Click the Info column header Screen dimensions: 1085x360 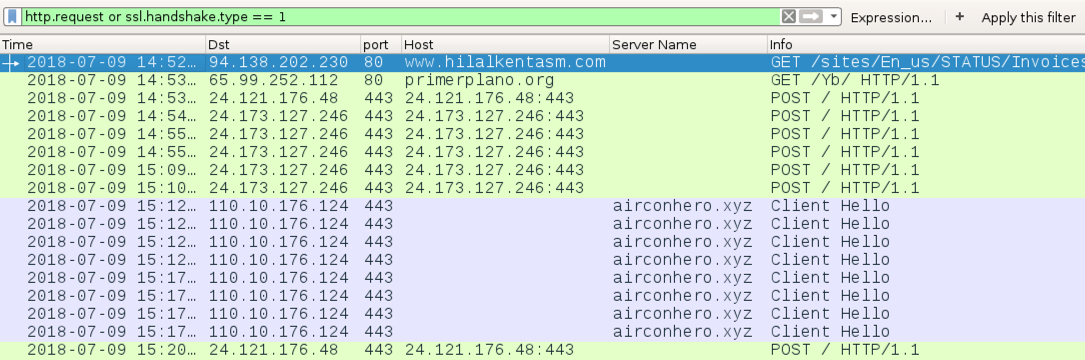click(x=927, y=44)
